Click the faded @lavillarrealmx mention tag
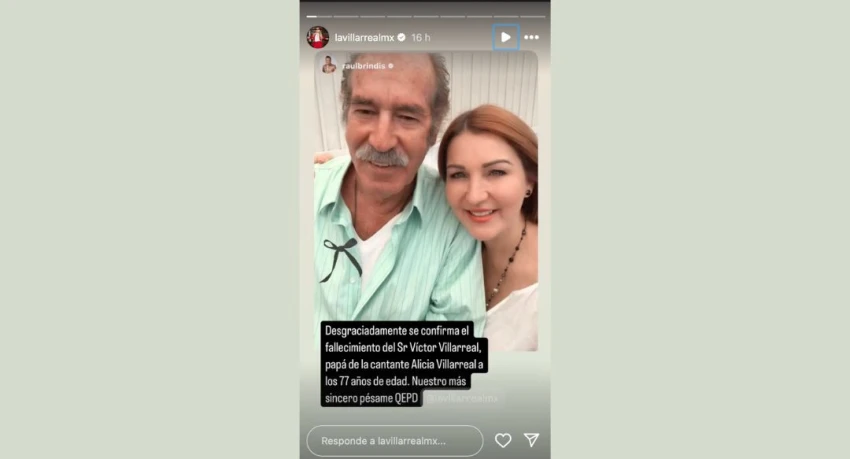 coord(462,398)
